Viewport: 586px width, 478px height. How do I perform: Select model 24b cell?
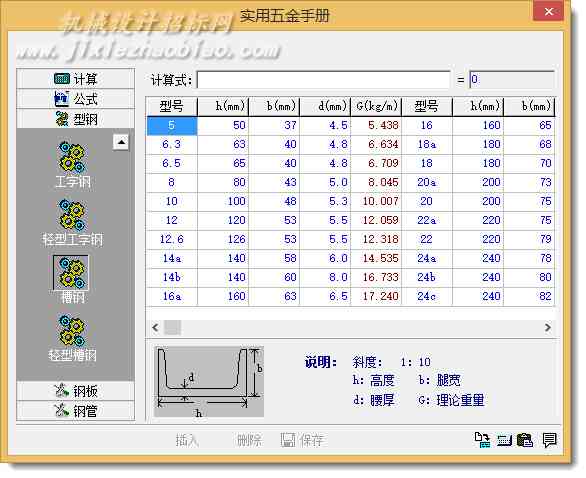(x=427, y=278)
